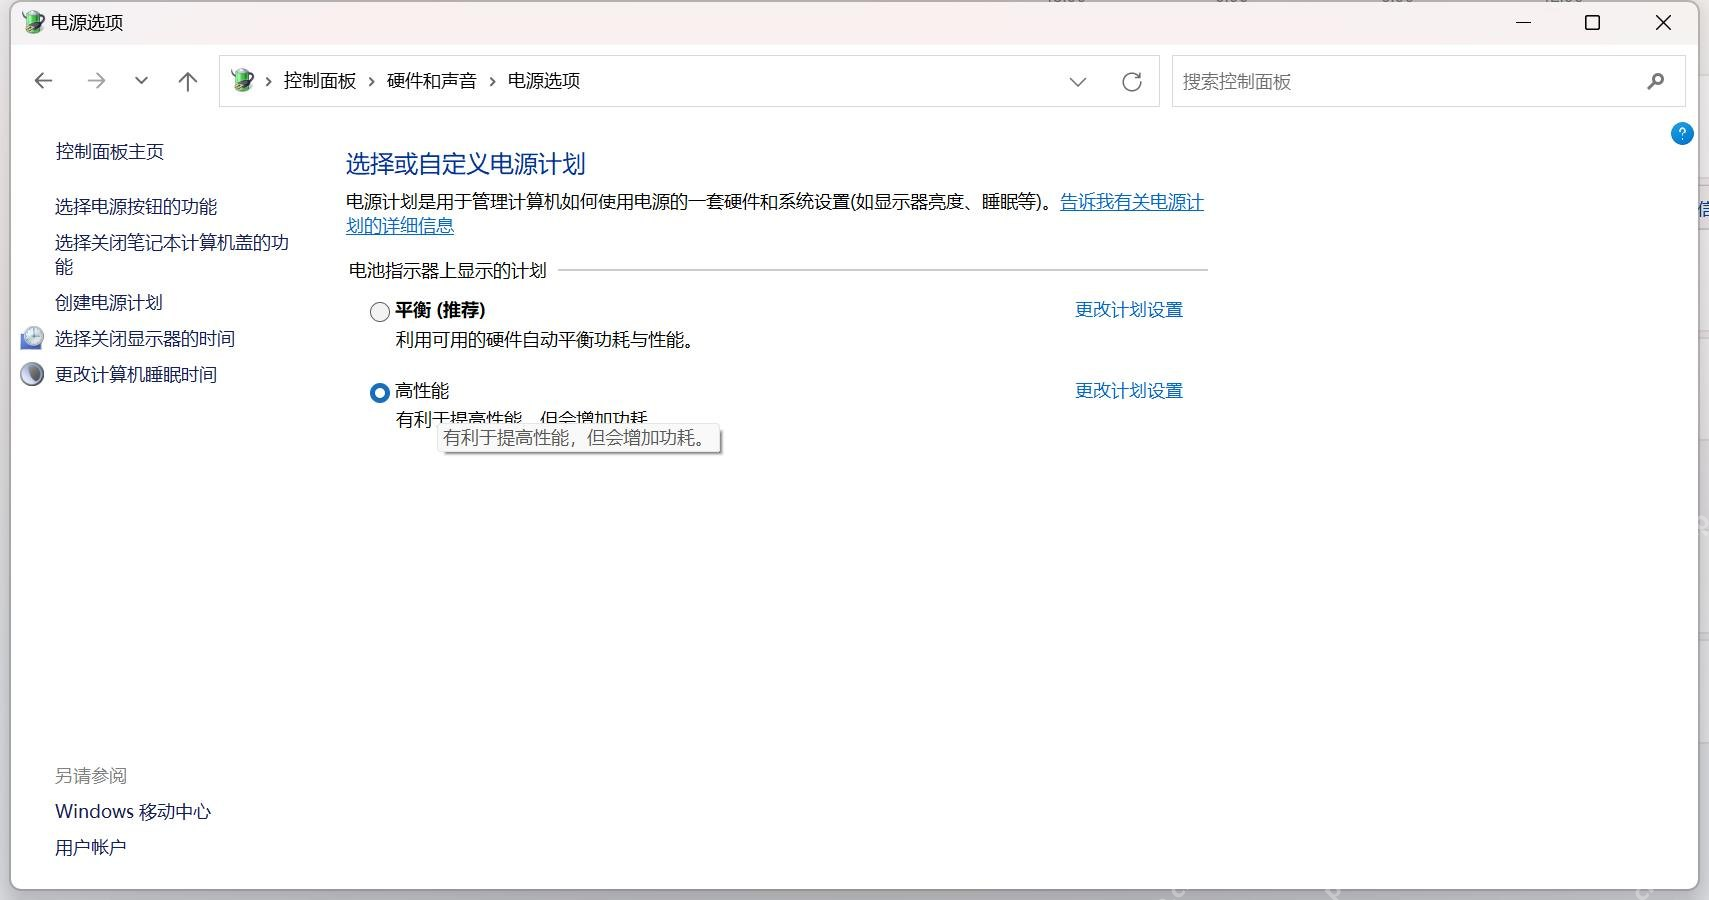Open 选择关闭笔记本计算机盖的功能
The image size is (1709, 900).
[x=172, y=255]
